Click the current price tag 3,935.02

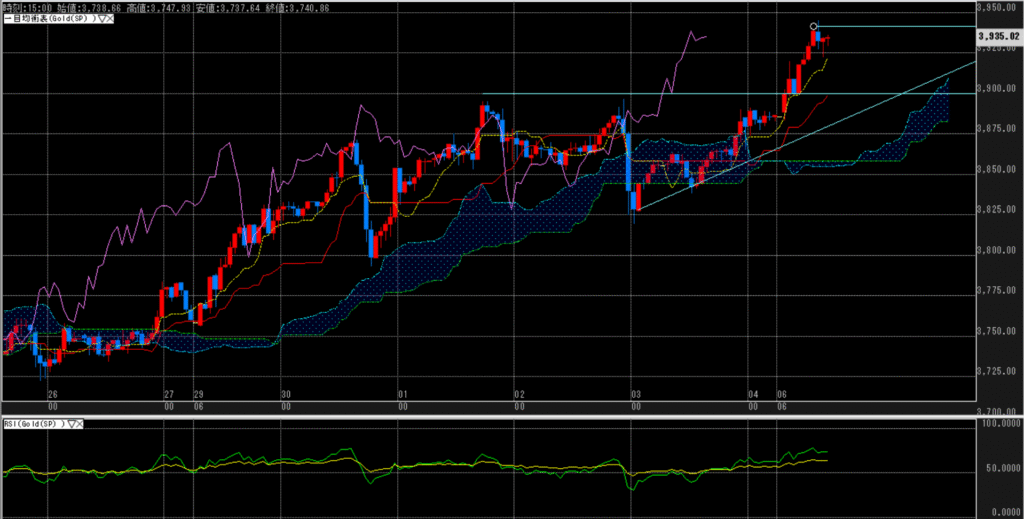[997, 36]
